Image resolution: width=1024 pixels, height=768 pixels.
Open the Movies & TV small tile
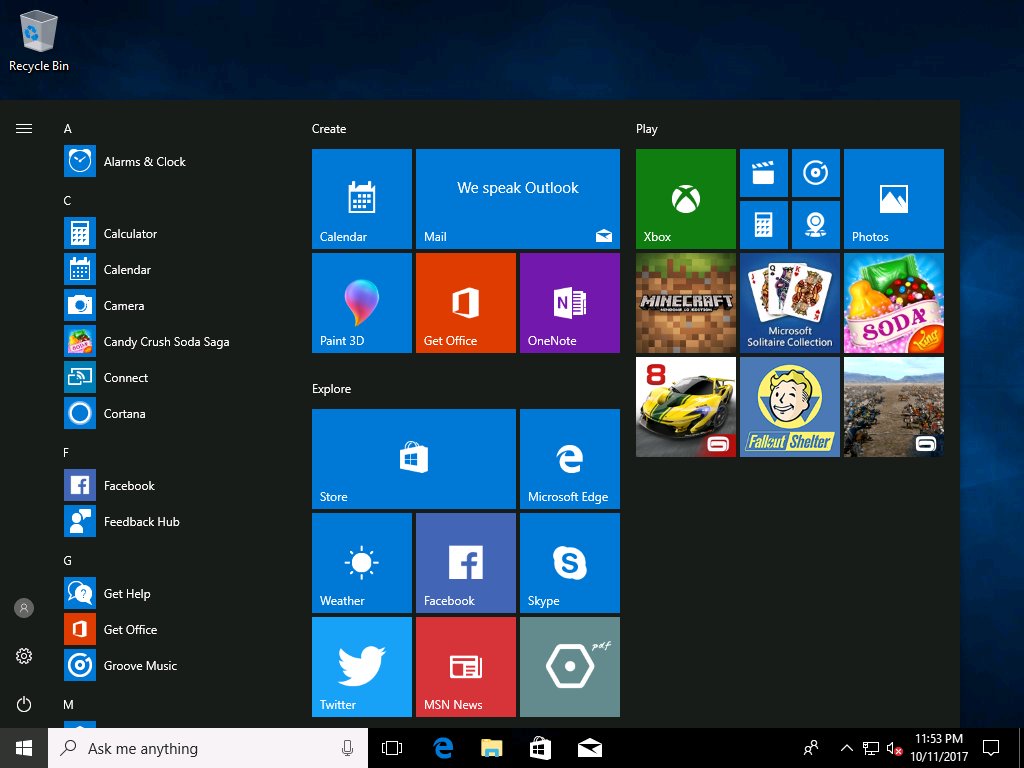click(763, 173)
